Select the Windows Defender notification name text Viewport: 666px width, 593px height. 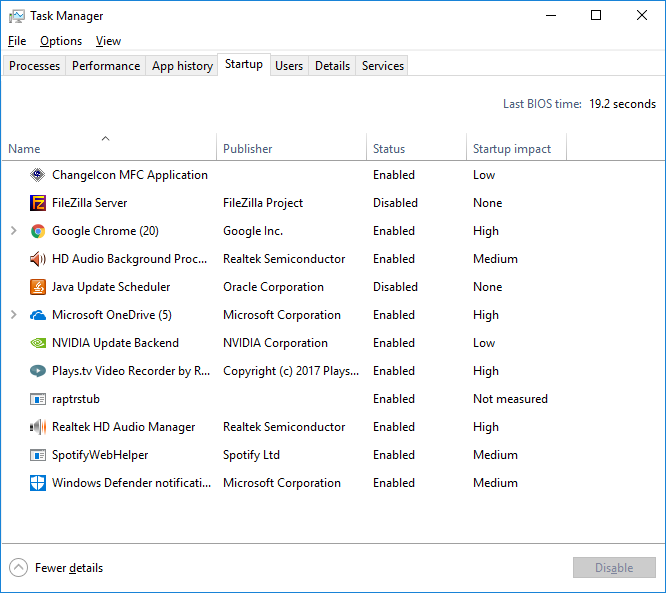(131, 483)
